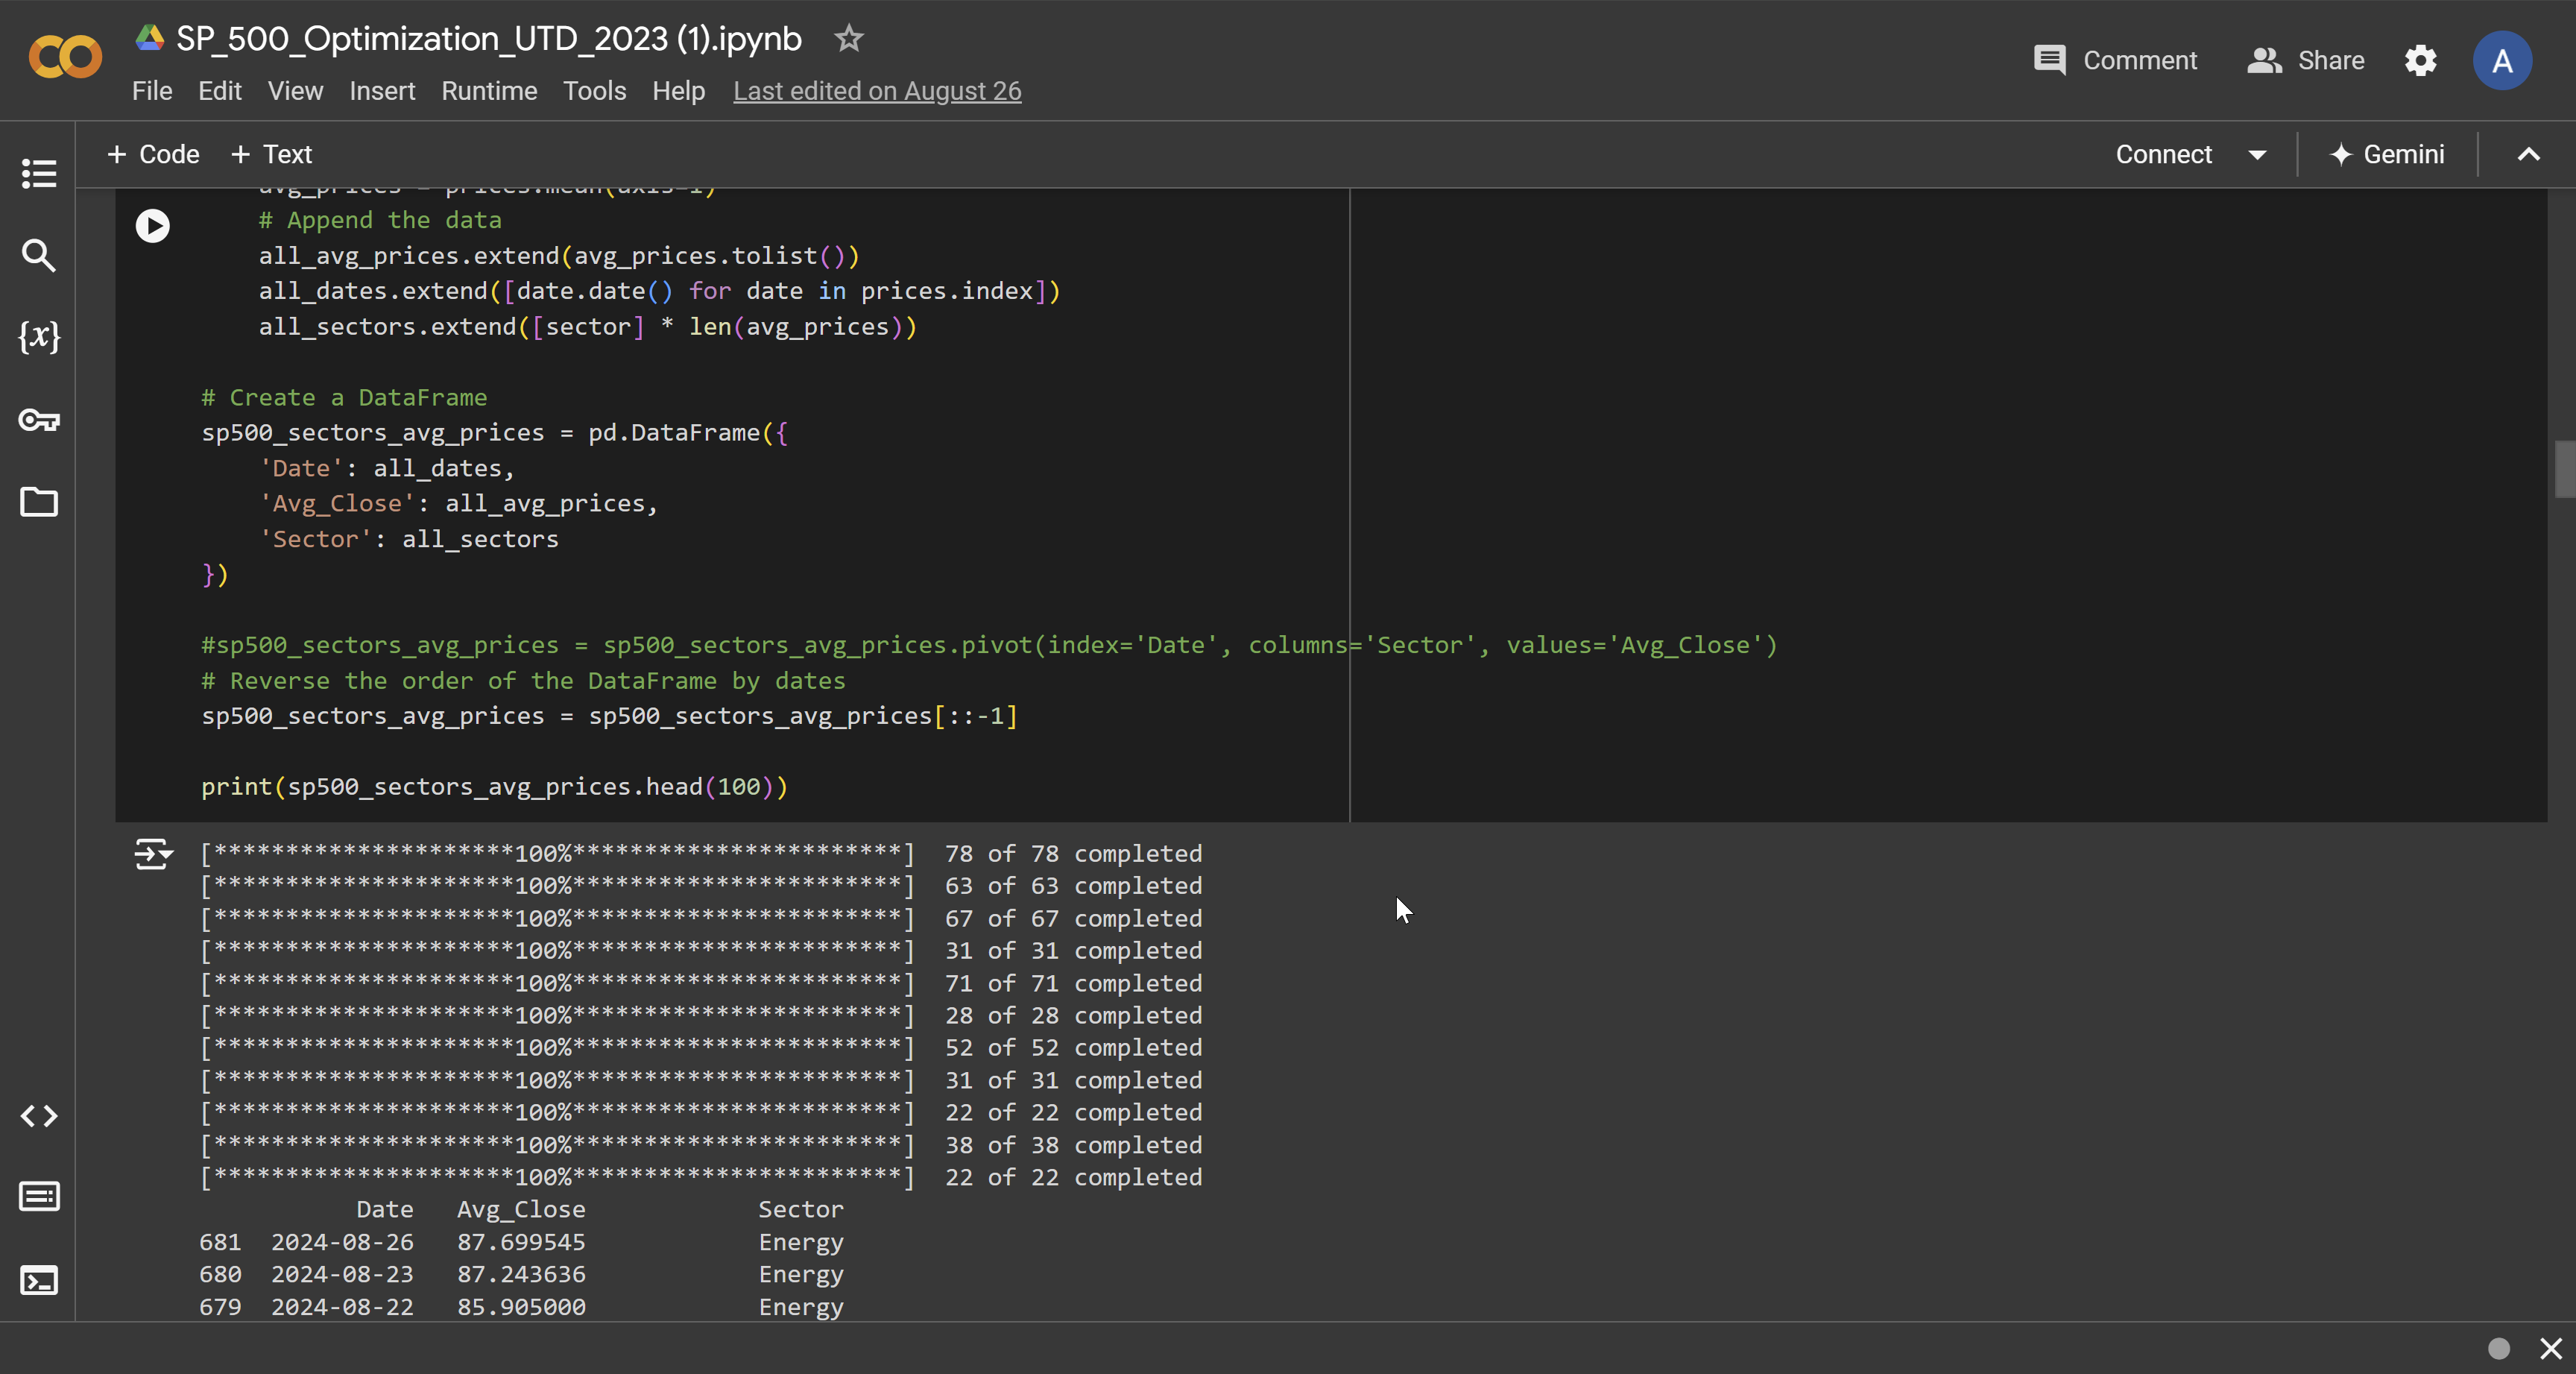Collapse the header with the chevron up
The width and height of the screenshot is (2576, 1374).
click(x=2528, y=154)
